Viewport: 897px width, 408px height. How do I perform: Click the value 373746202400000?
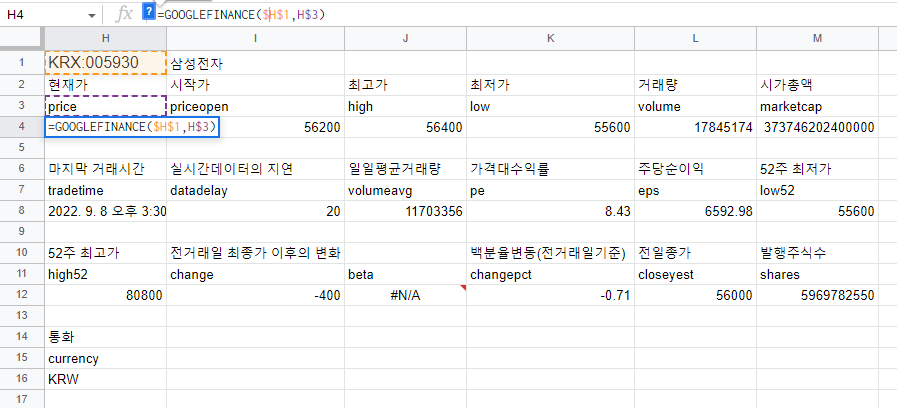(819, 127)
